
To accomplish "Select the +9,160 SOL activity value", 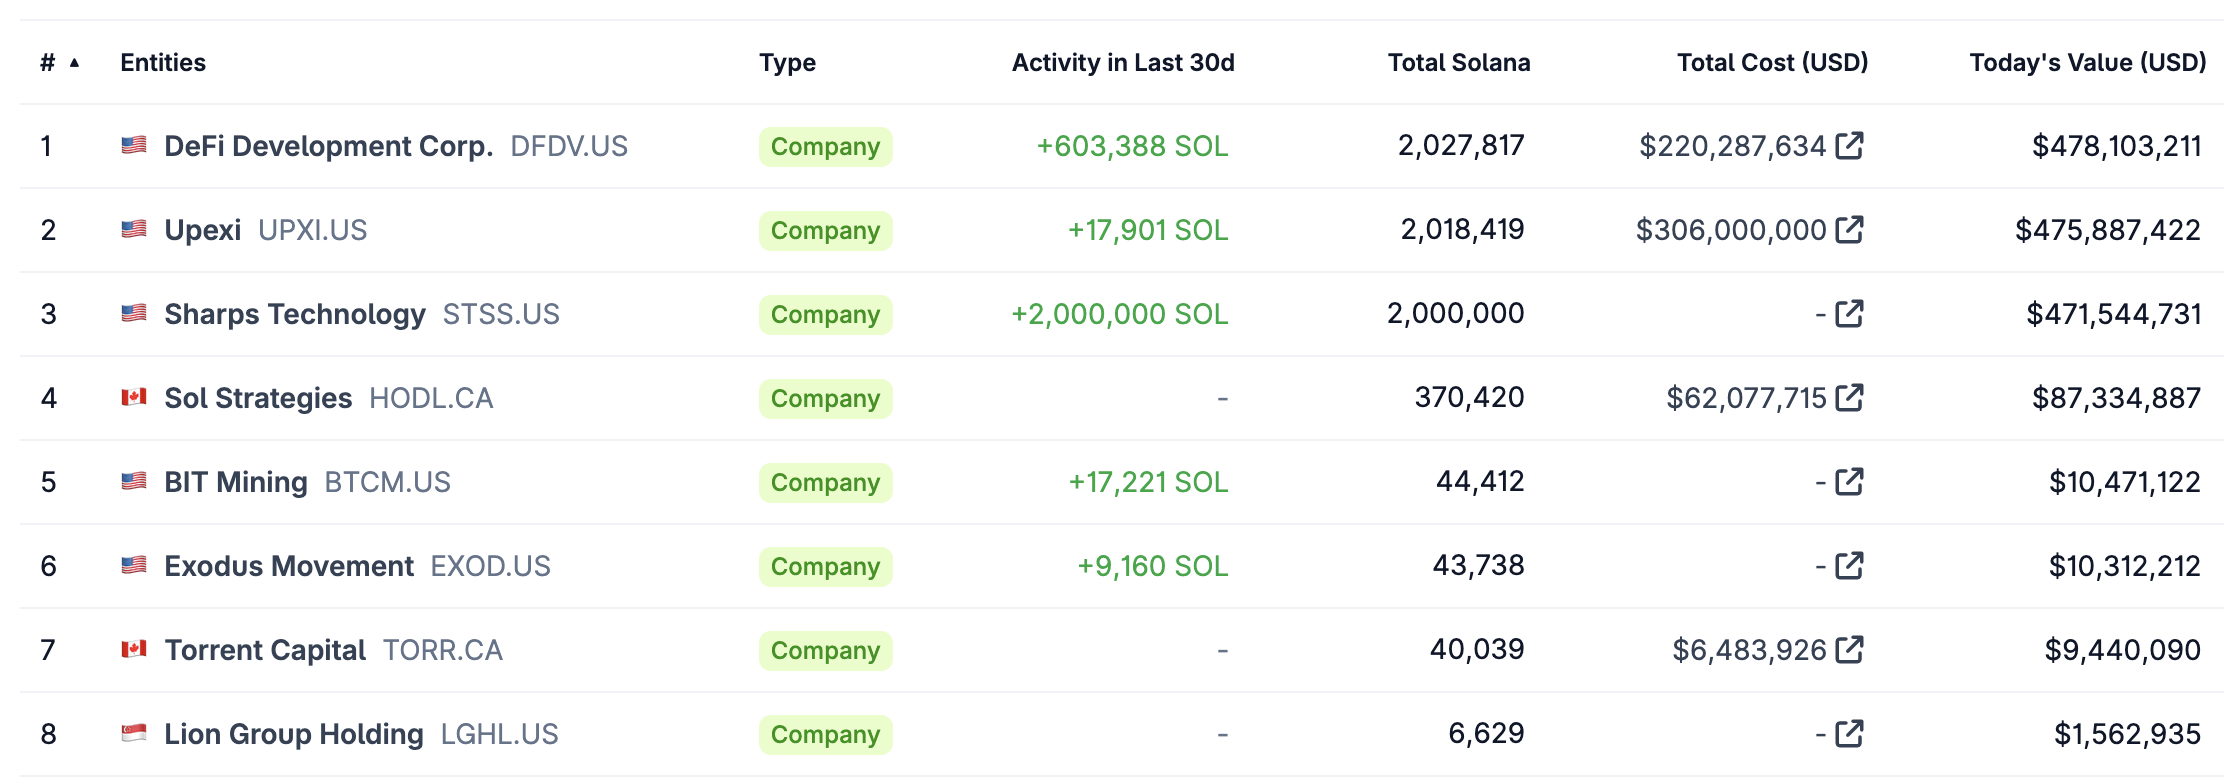I will click(1152, 566).
